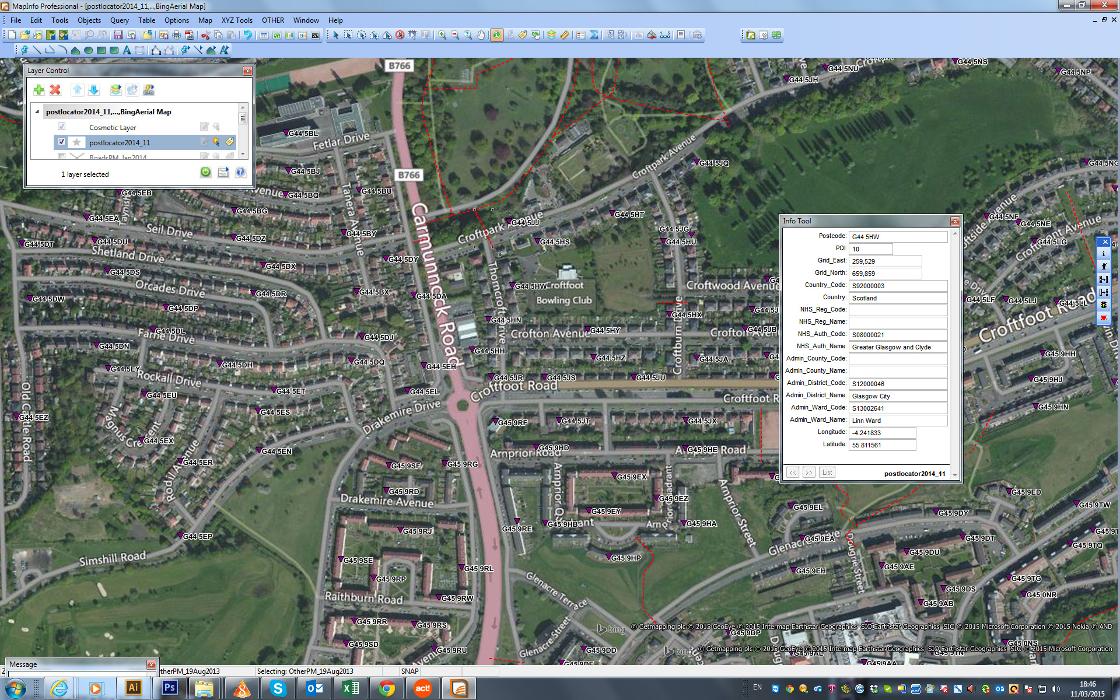
Task: Toggle the Cosmetic Layer visibility checkbox
Action: coord(62,126)
